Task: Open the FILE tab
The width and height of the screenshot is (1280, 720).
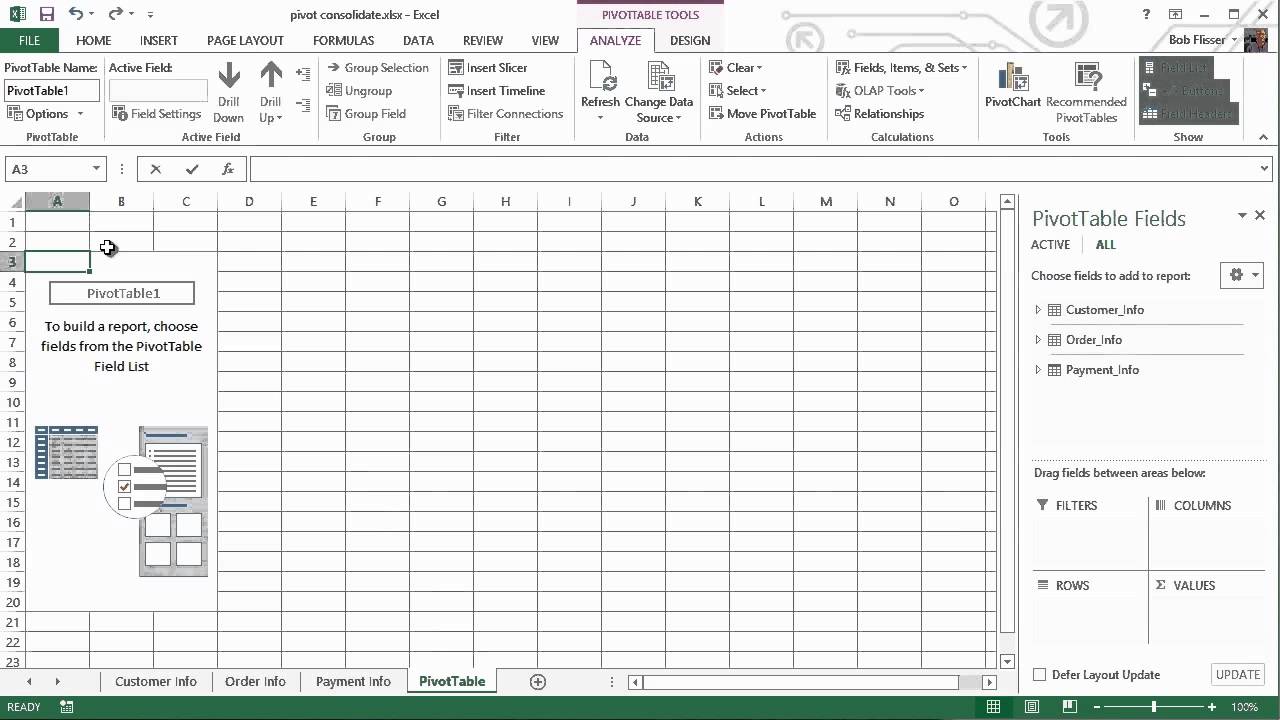Action: (29, 41)
